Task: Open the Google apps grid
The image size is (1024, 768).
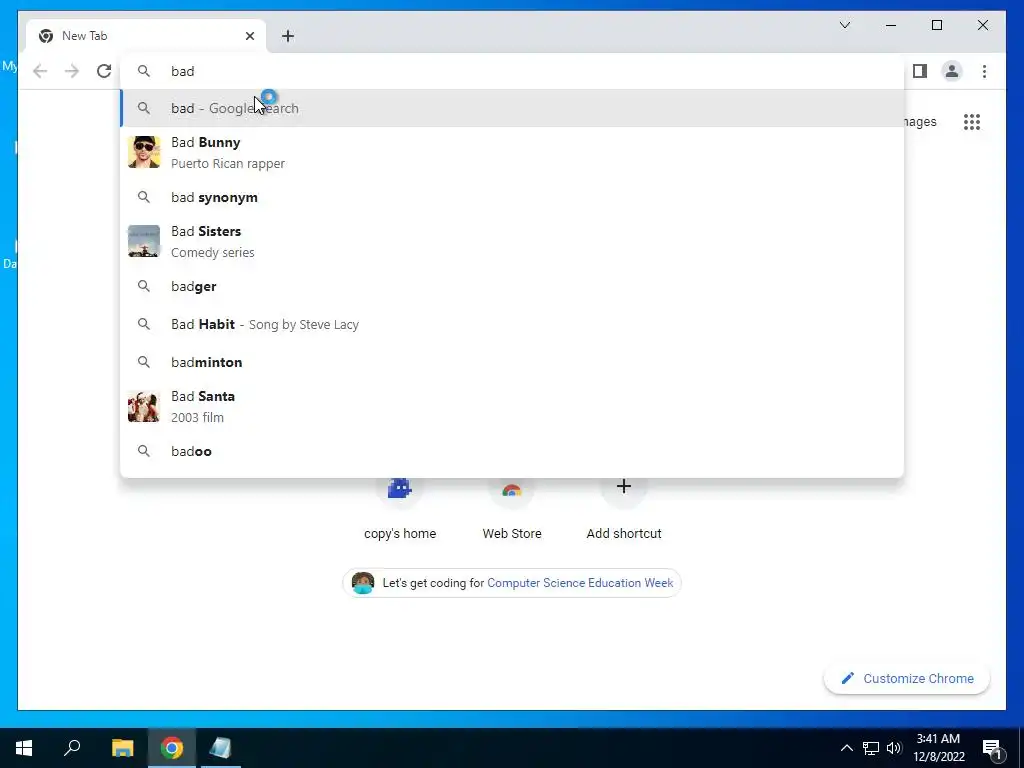Action: (972, 121)
